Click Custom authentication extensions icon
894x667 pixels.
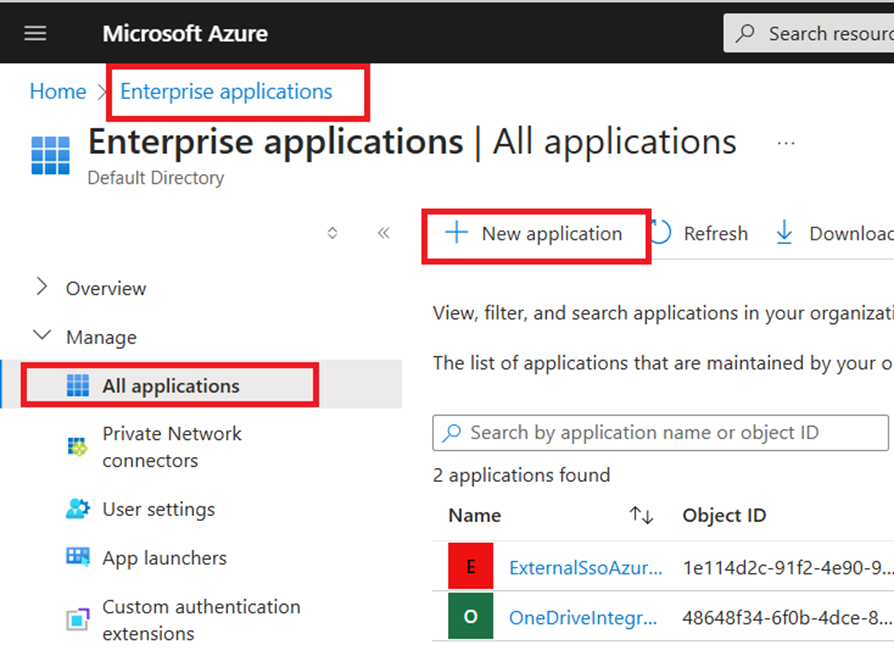(78, 620)
